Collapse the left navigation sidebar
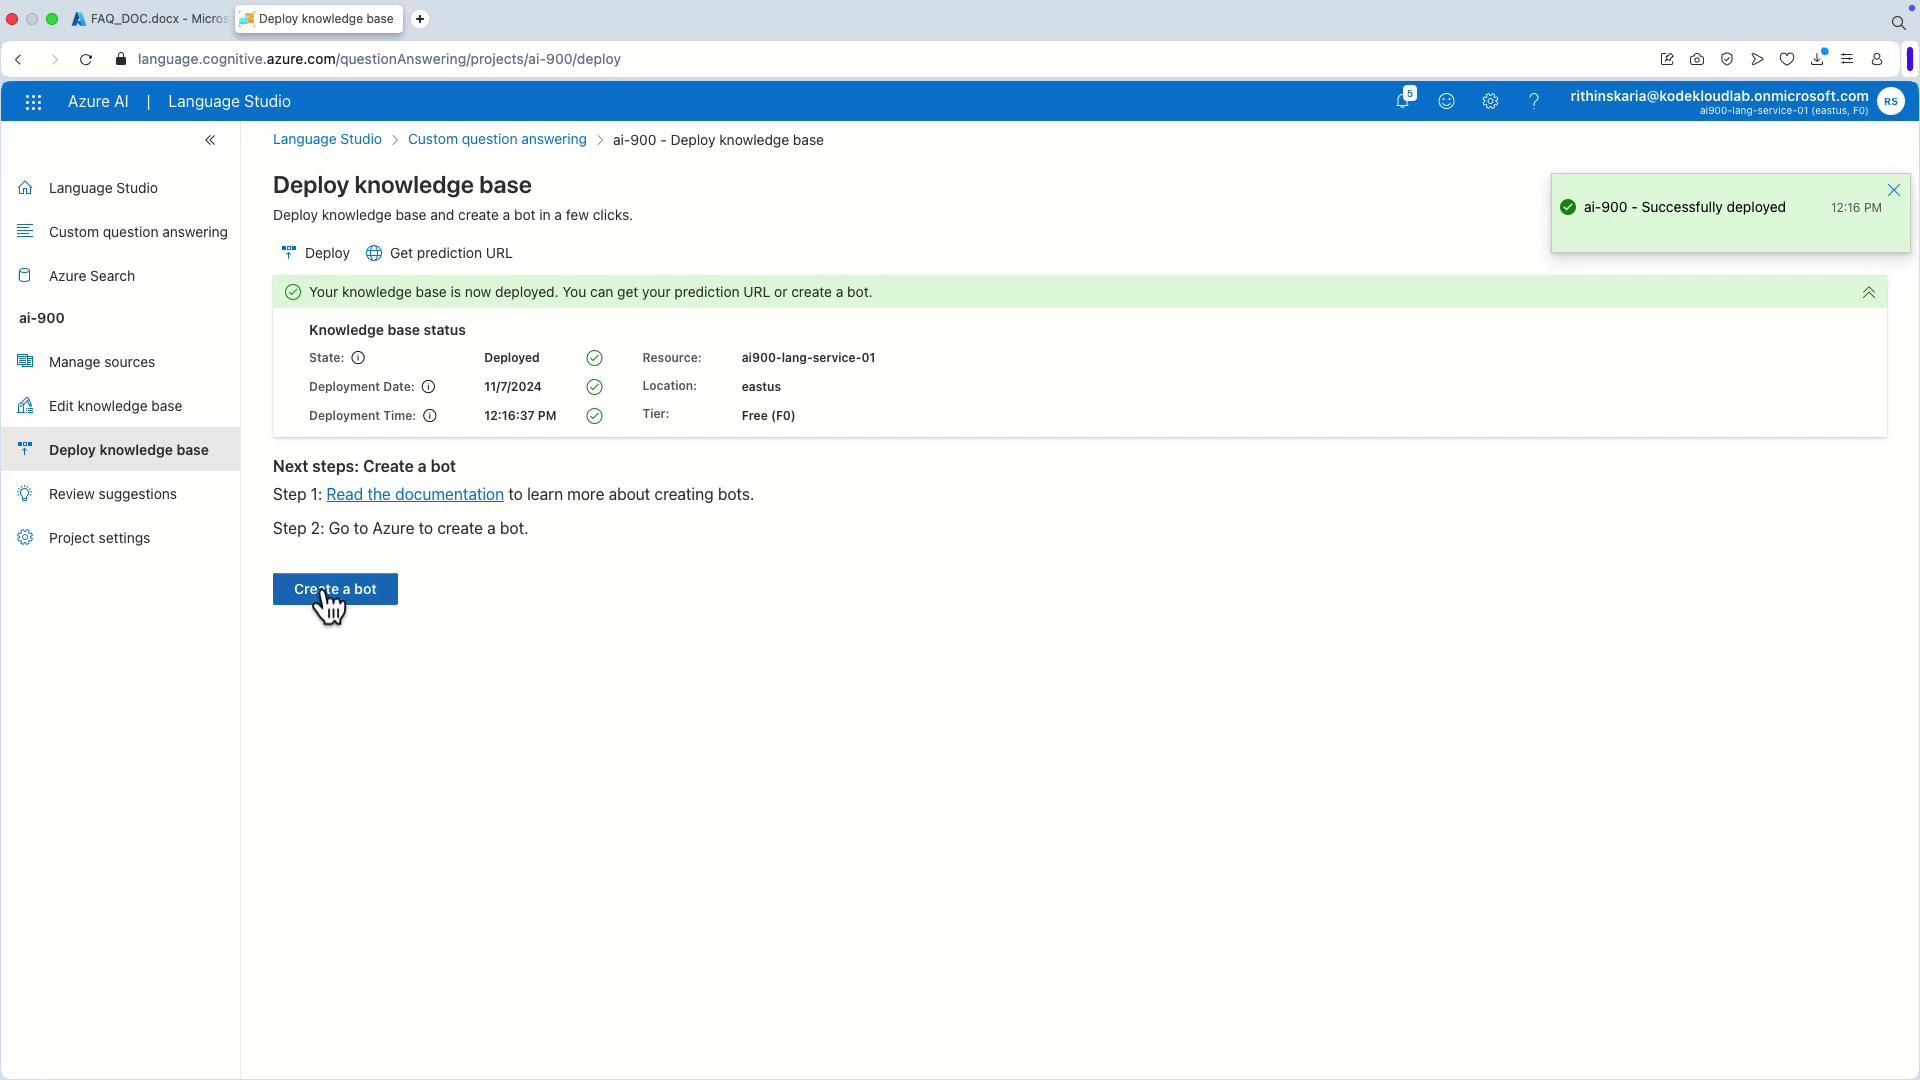The height and width of the screenshot is (1080, 1920). tap(210, 140)
